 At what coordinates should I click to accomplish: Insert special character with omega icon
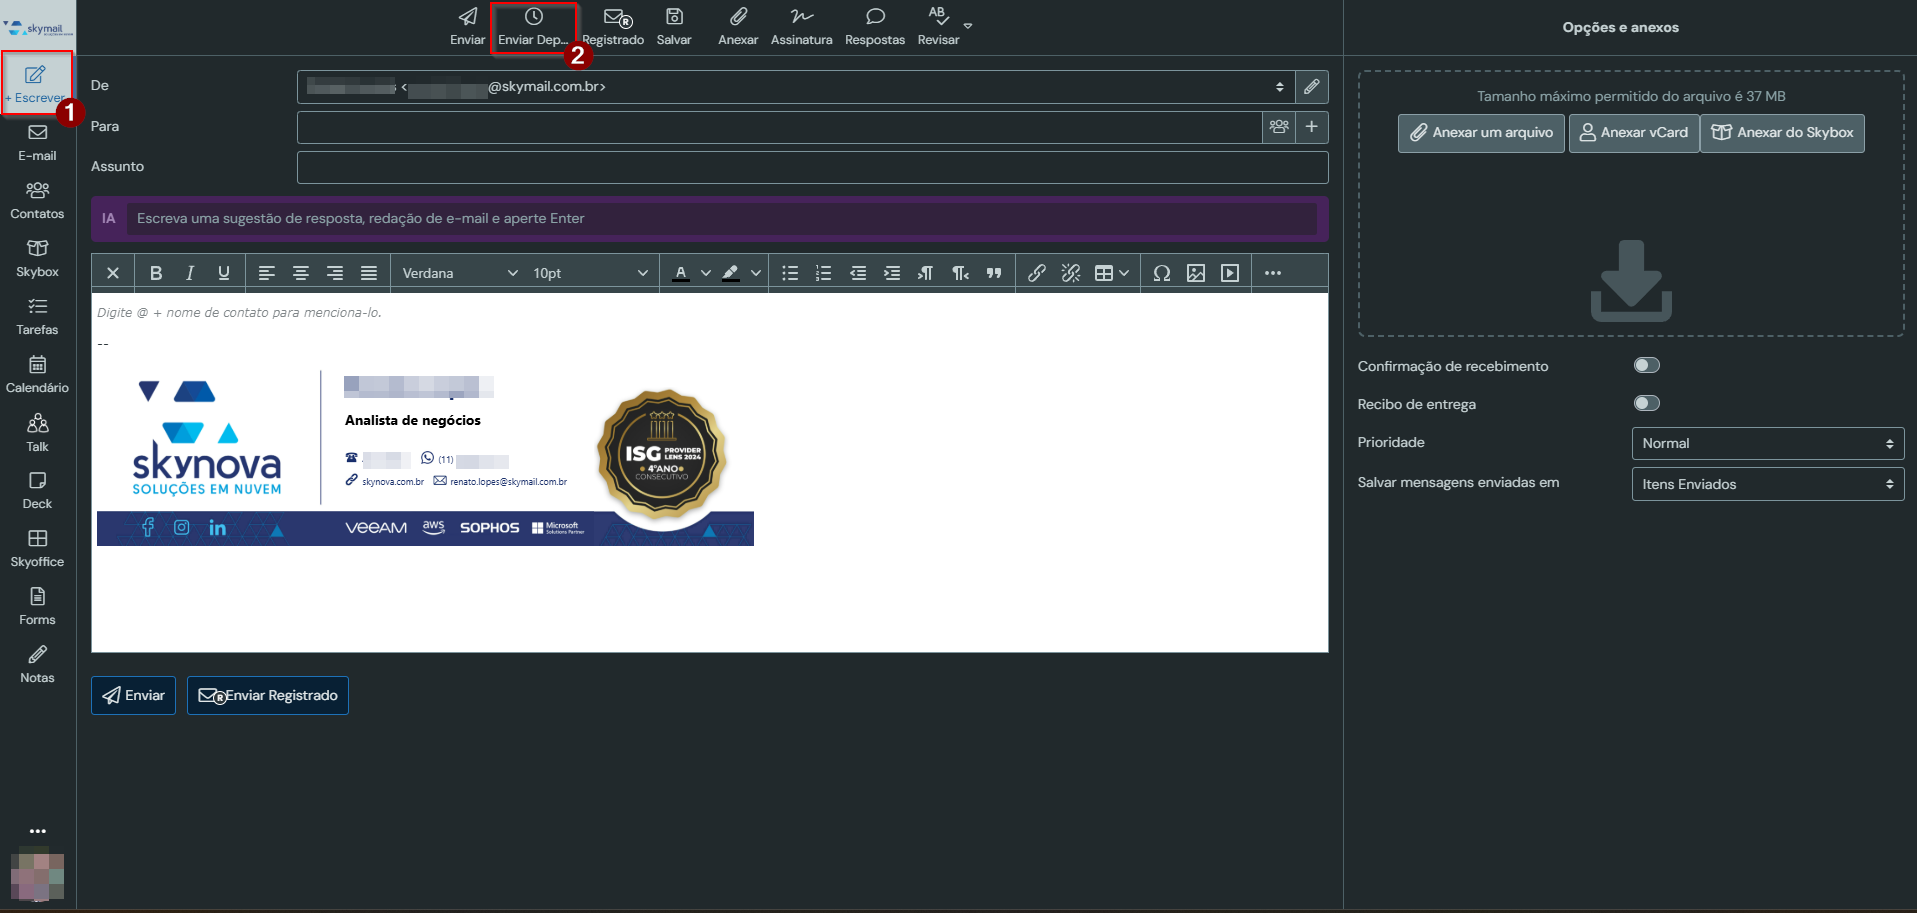[x=1162, y=273]
